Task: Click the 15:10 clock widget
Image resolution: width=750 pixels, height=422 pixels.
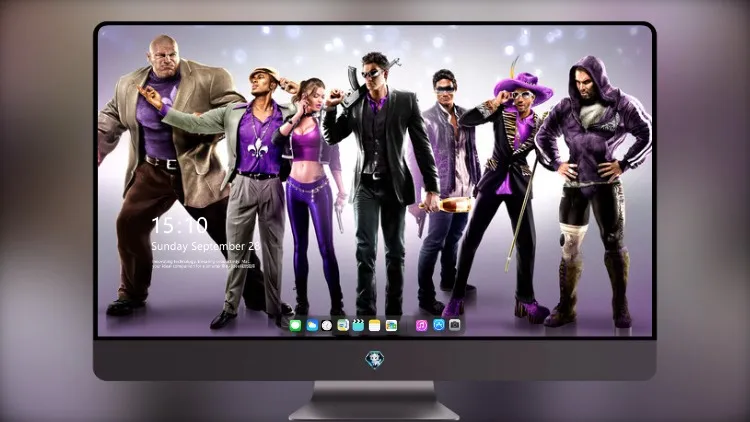Action: [x=179, y=225]
